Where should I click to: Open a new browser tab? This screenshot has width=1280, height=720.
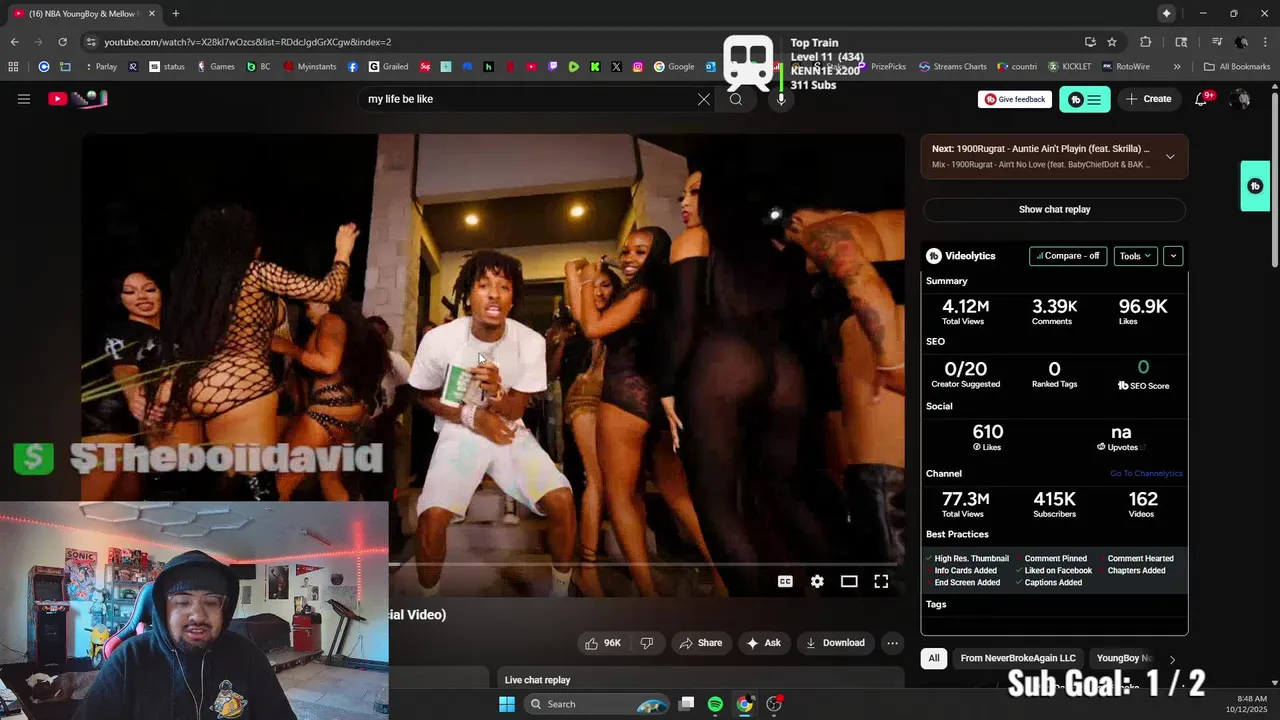coord(176,13)
